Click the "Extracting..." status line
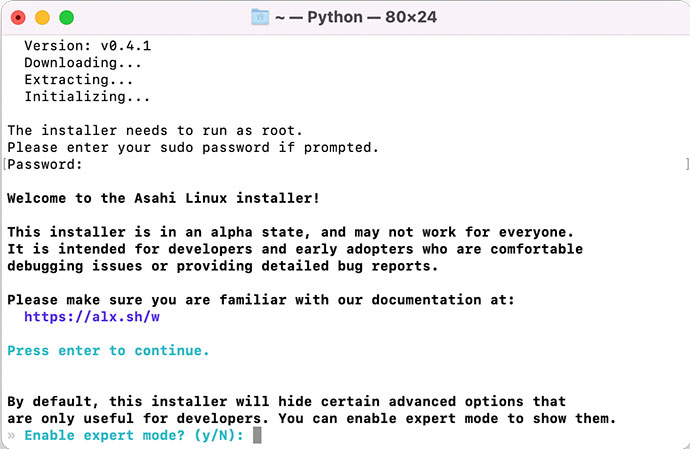 click(79, 79)
